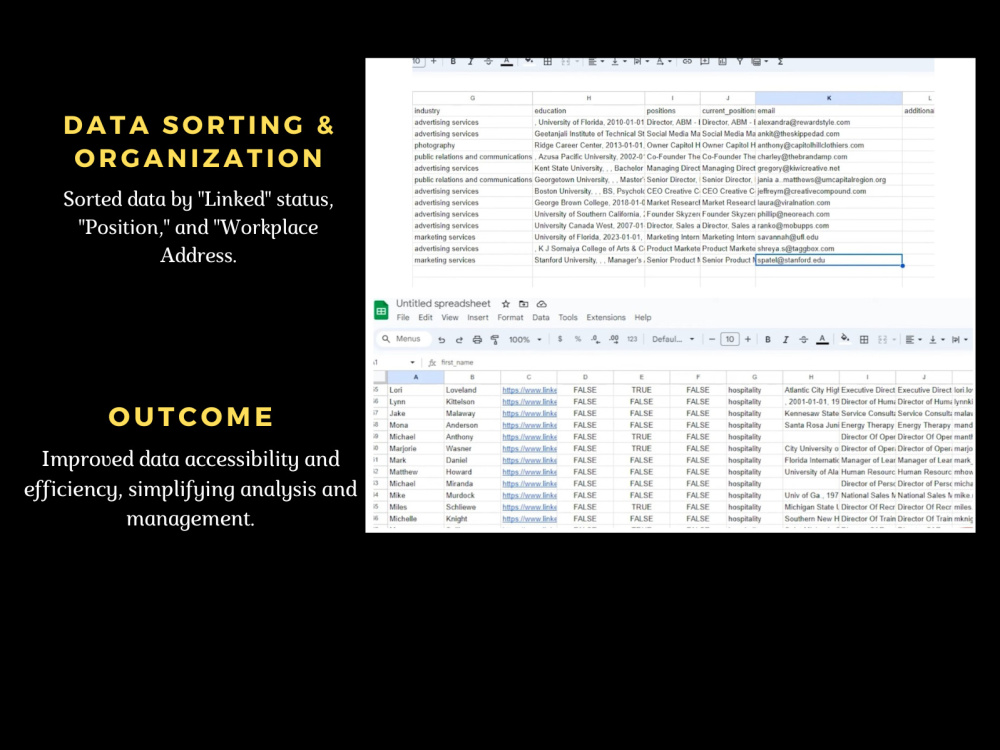Image resolution: width=1000 pixels, height=750 pixels.
Task: Open the Data menu
Action: pyautogui.click(x=541, y=318)
